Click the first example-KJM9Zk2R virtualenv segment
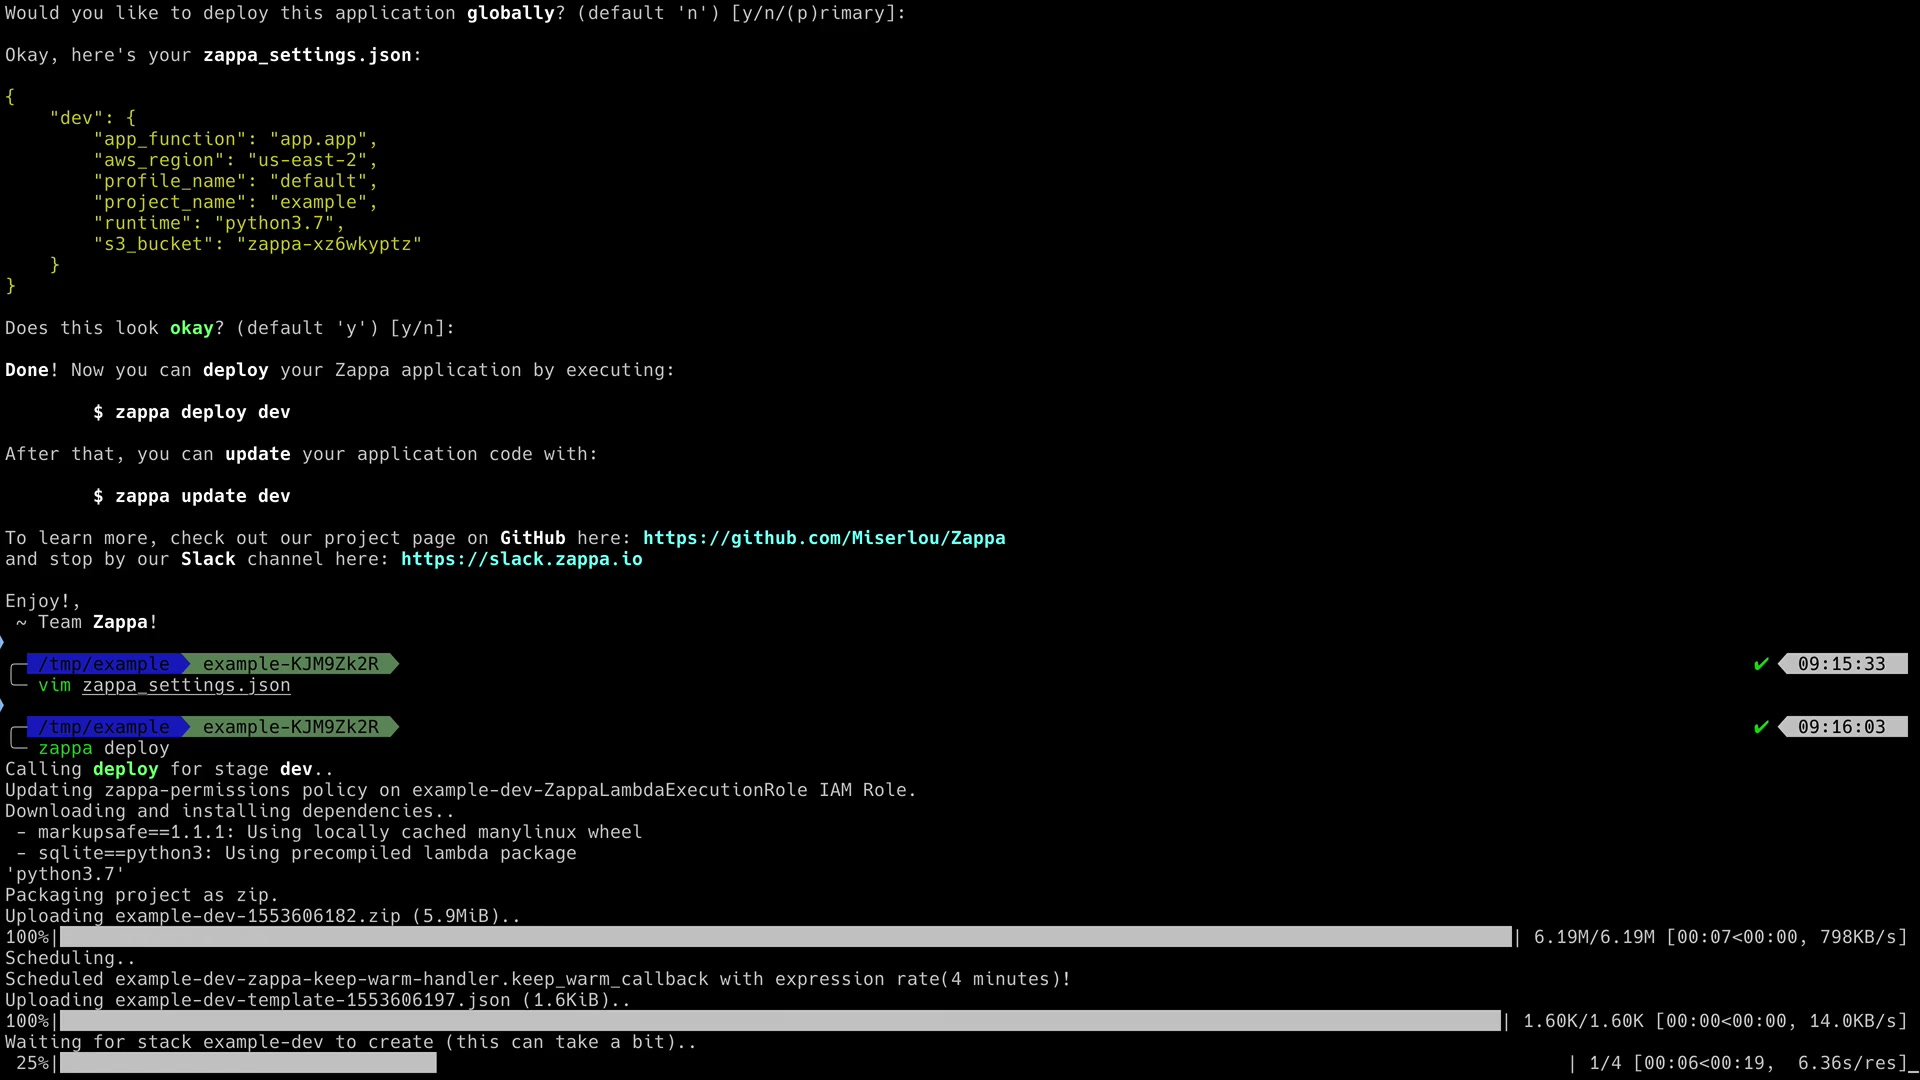1920x1080 pixels. click(x=290, y=664)
